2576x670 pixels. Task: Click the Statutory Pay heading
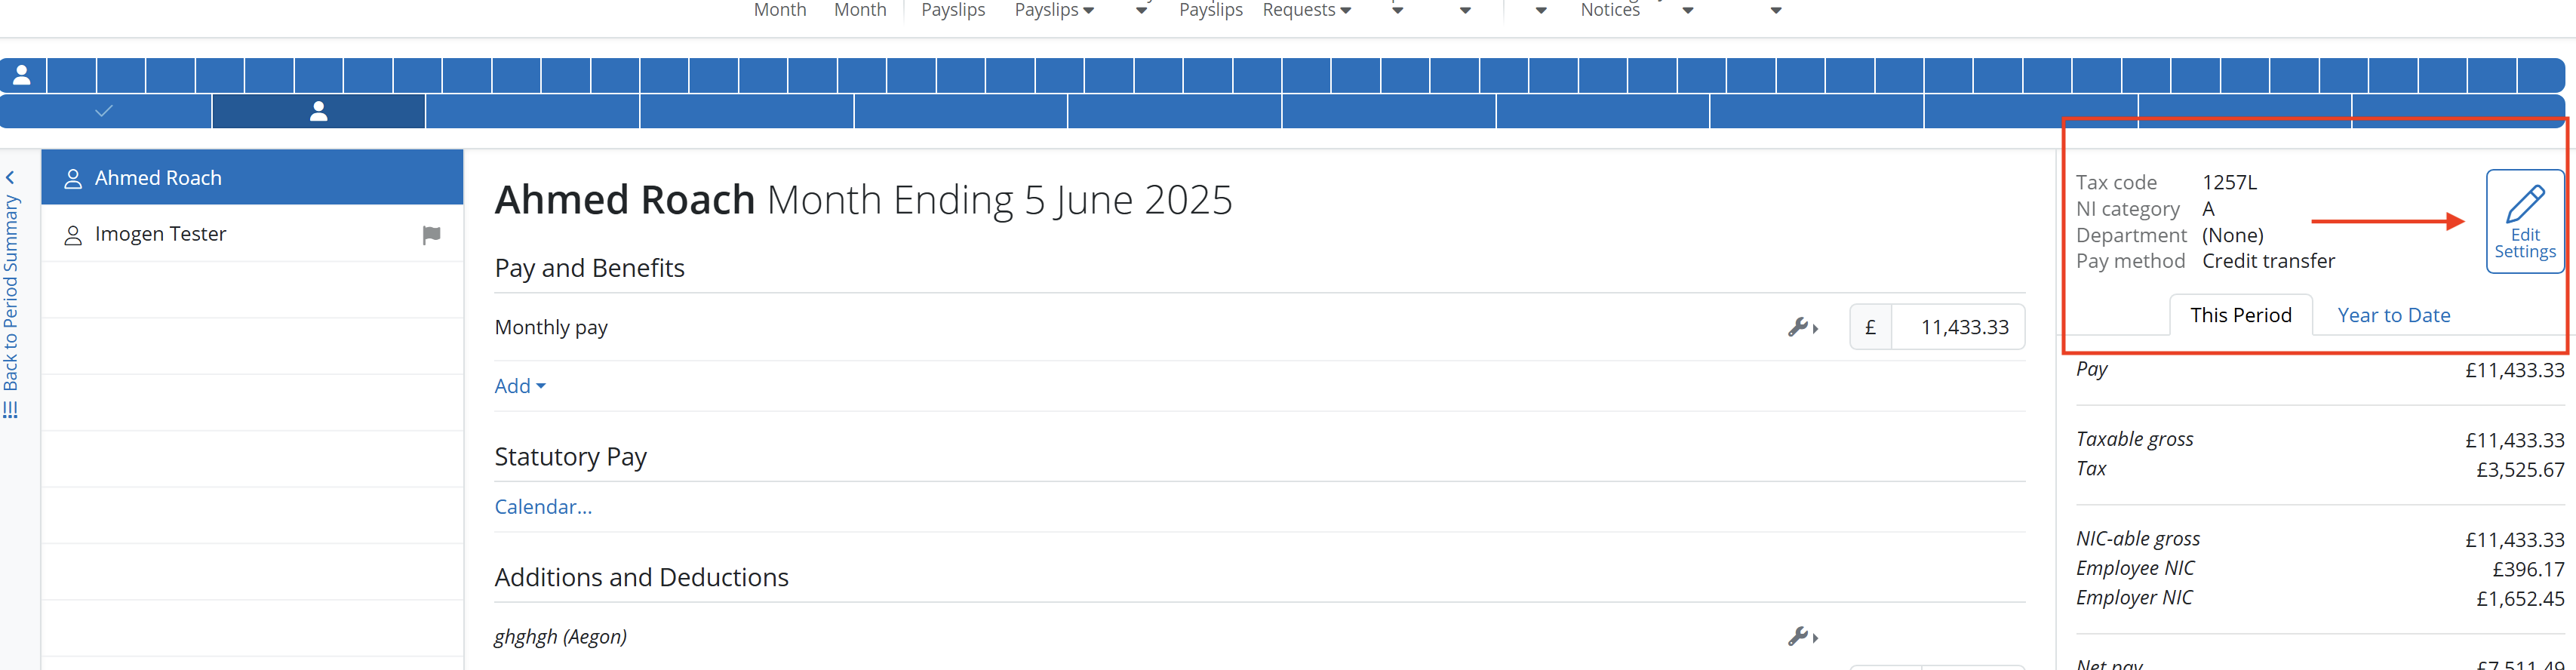(x=570, y=457)
